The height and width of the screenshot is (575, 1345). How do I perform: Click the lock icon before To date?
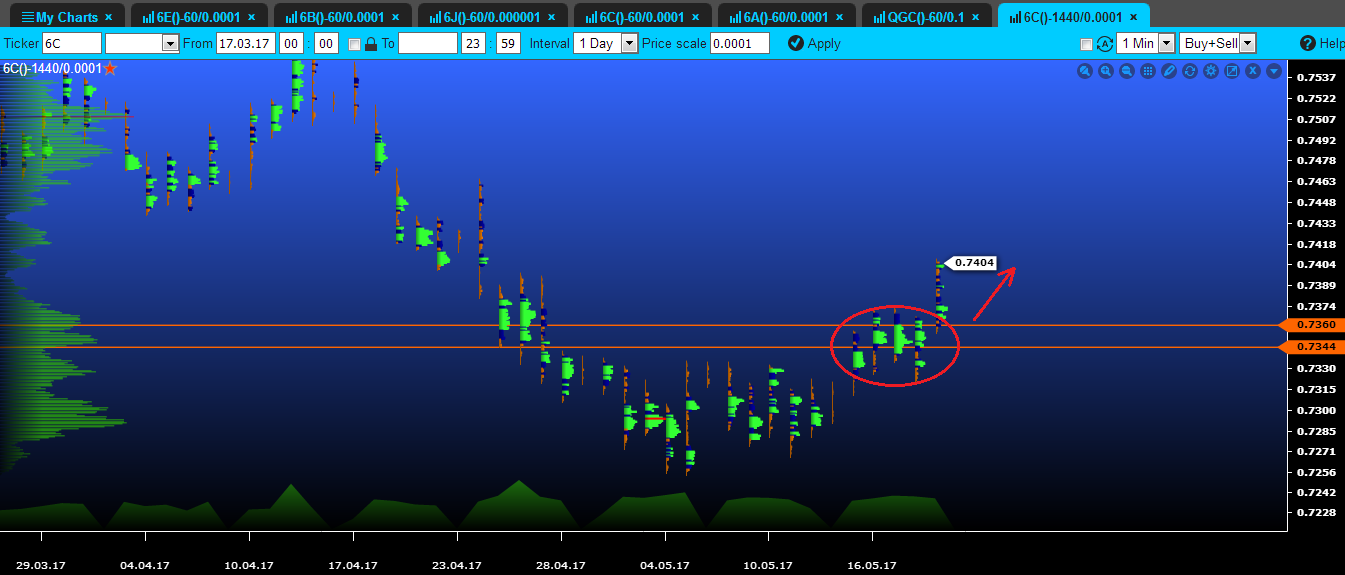371,44
